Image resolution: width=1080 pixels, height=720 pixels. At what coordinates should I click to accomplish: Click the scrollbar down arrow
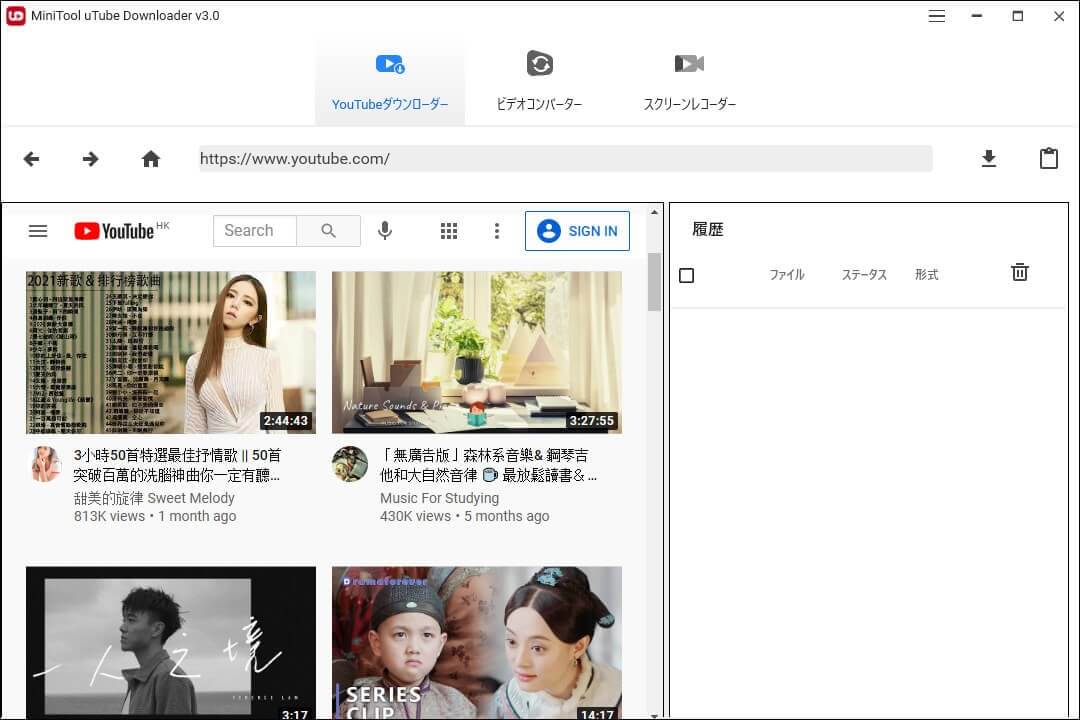[654, 715]
